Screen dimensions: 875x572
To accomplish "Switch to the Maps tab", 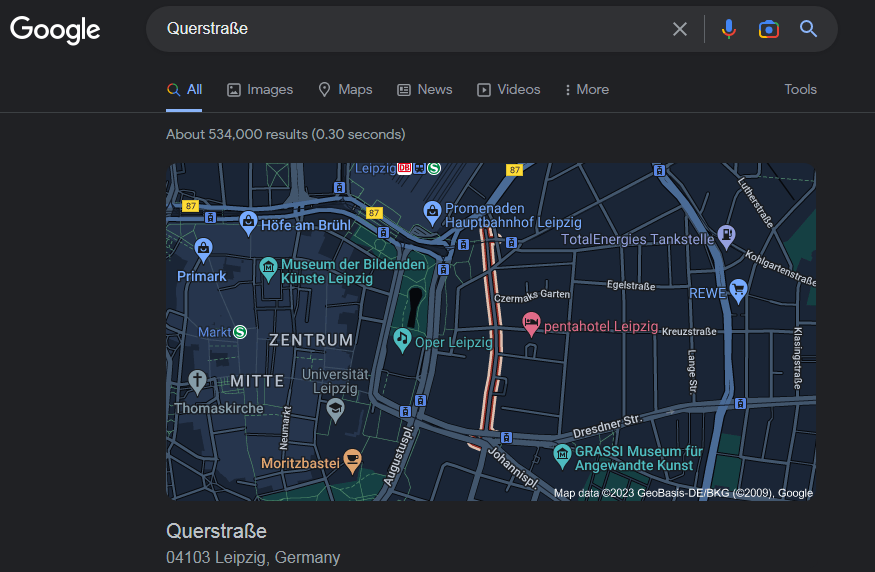I will [x=345, y=90].
